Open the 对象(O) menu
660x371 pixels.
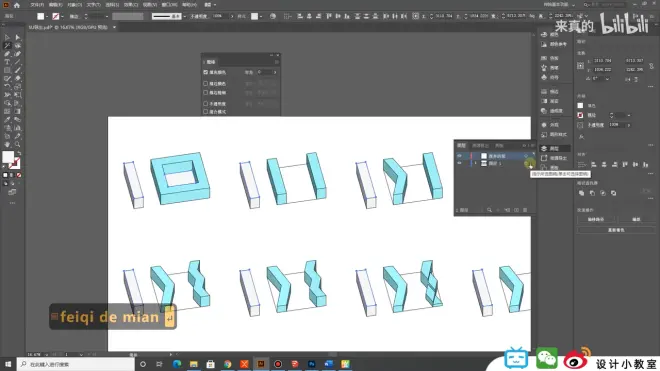[75, 5]
